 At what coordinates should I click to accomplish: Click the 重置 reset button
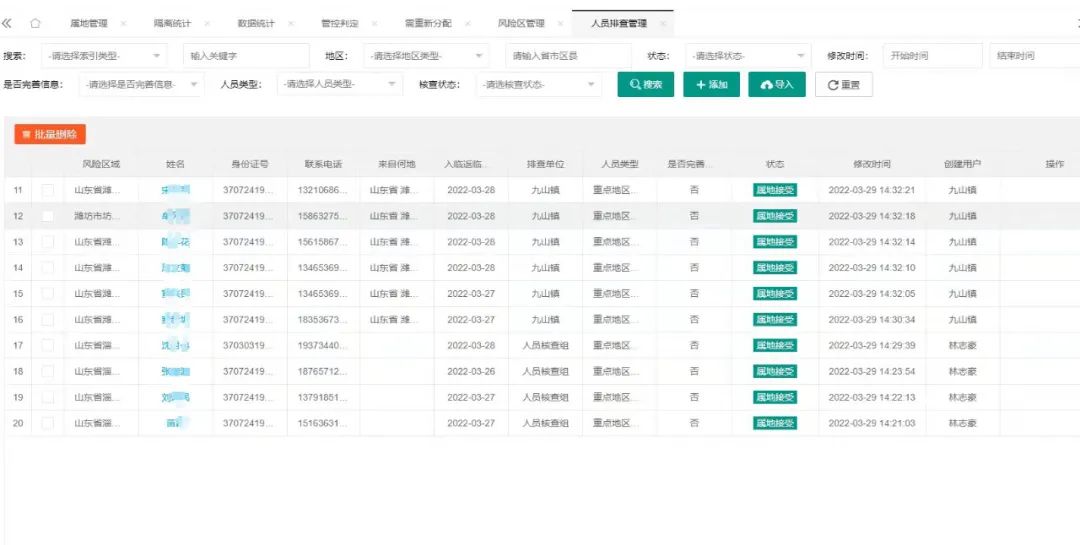click(844, 85)
